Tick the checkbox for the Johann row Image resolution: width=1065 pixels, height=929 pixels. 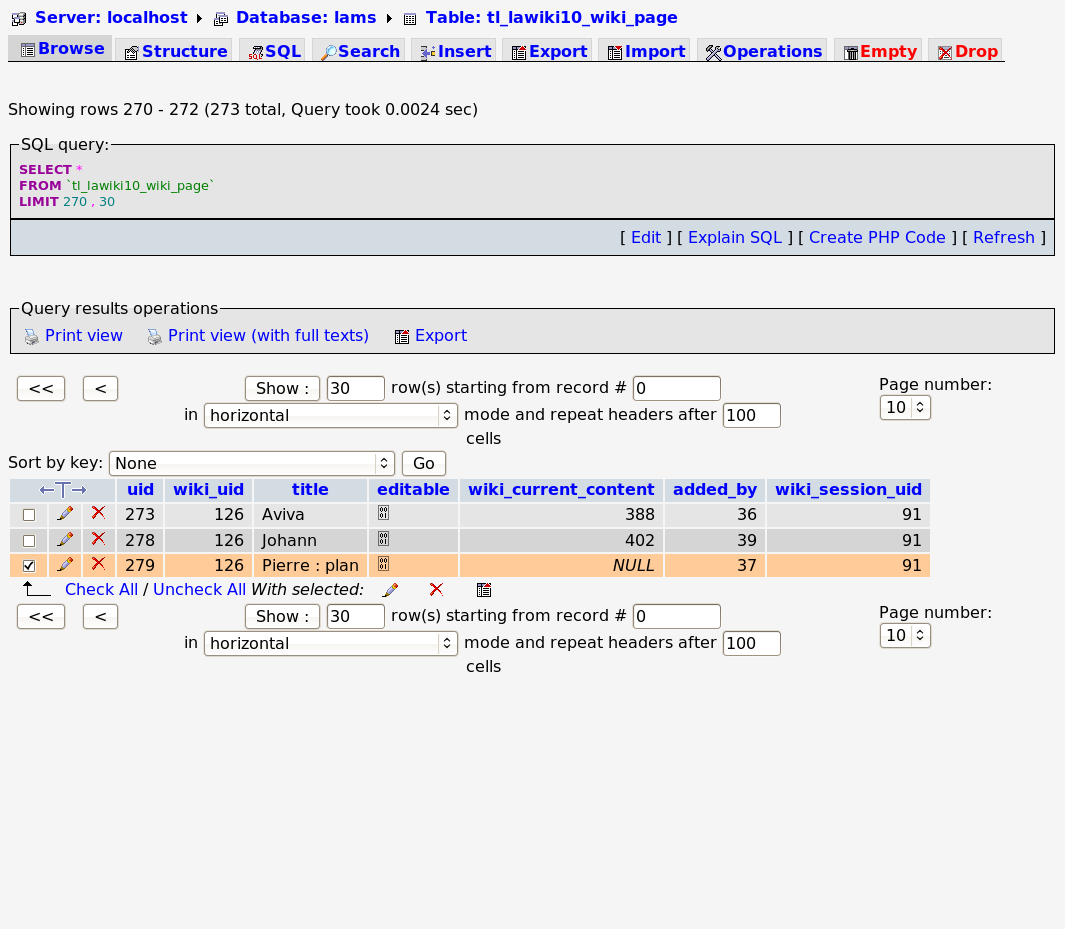[x=29, y=541]
